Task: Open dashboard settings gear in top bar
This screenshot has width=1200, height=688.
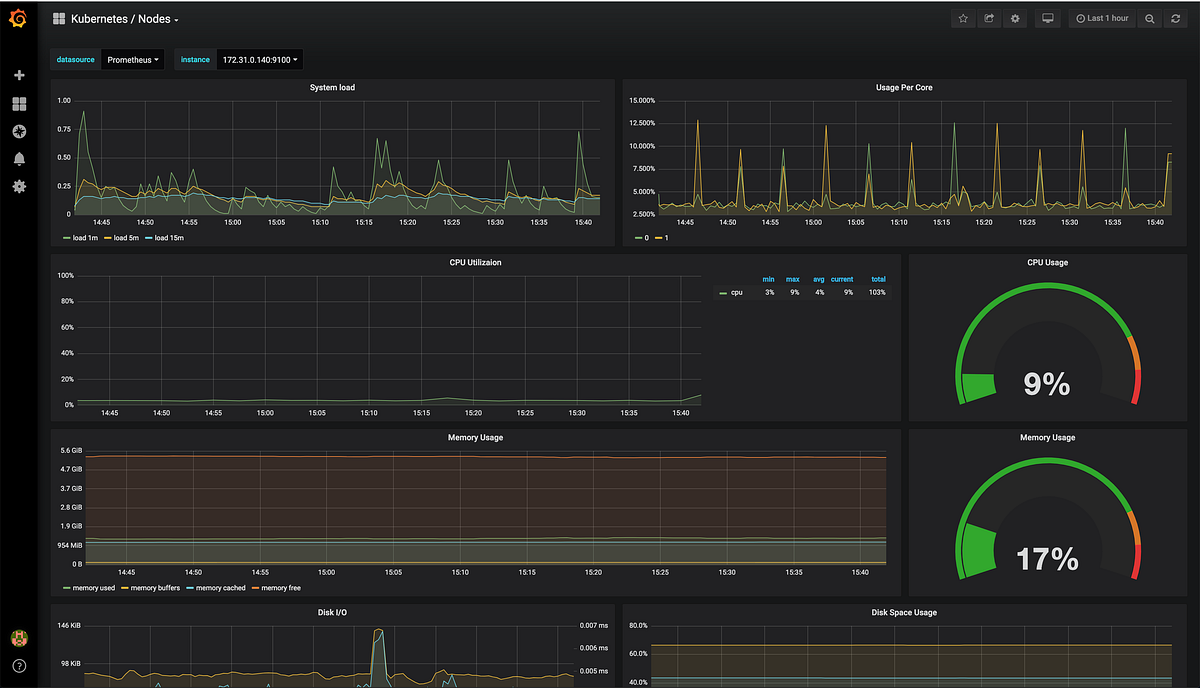Action: 1015,19
